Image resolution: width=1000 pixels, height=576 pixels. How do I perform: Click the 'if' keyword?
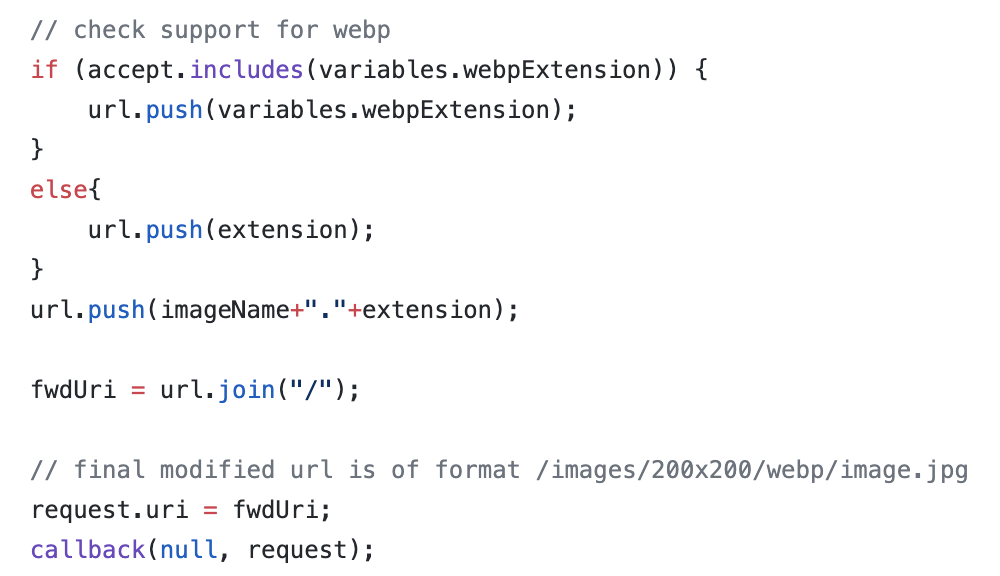pyautogui.click(x=44, y=70)
